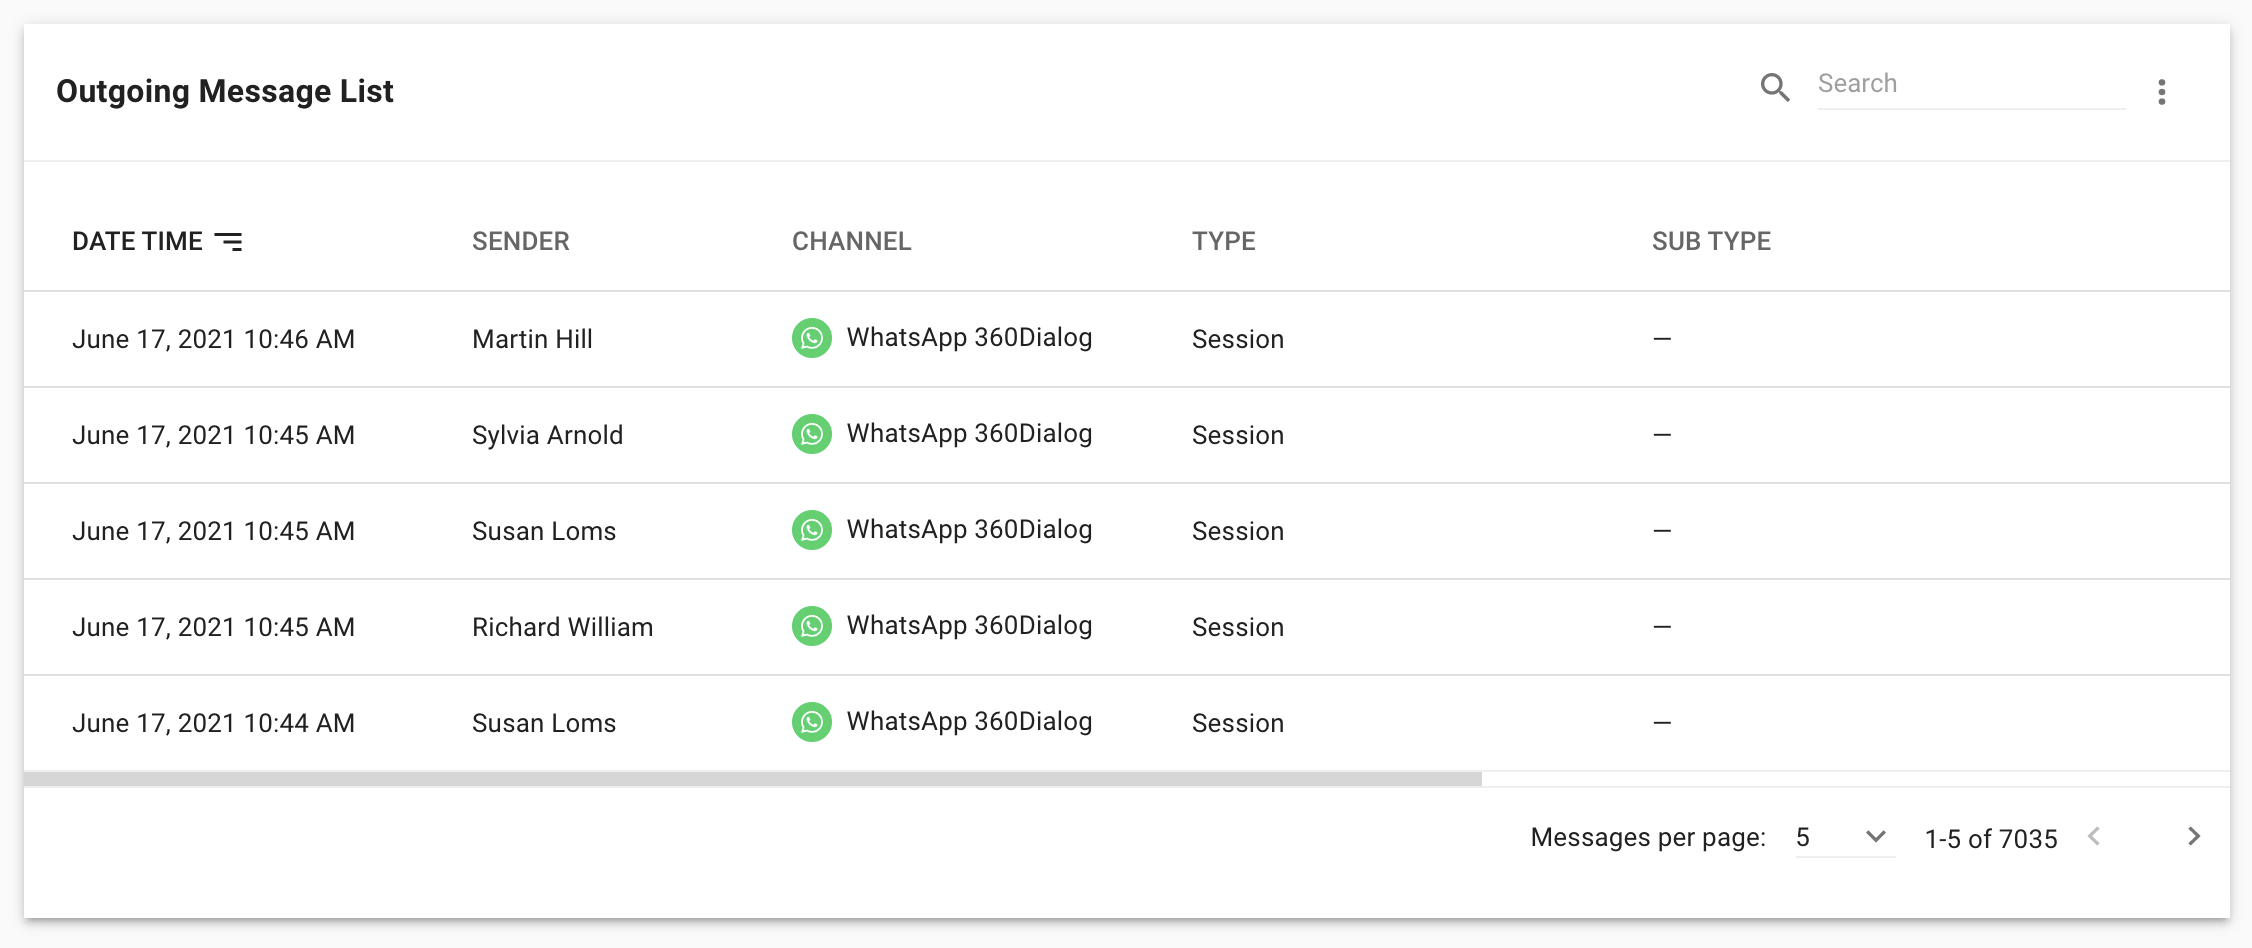The image size is (2252, 948).
Task: Sort by the DATE TIME column header
Action: [138, 241]
